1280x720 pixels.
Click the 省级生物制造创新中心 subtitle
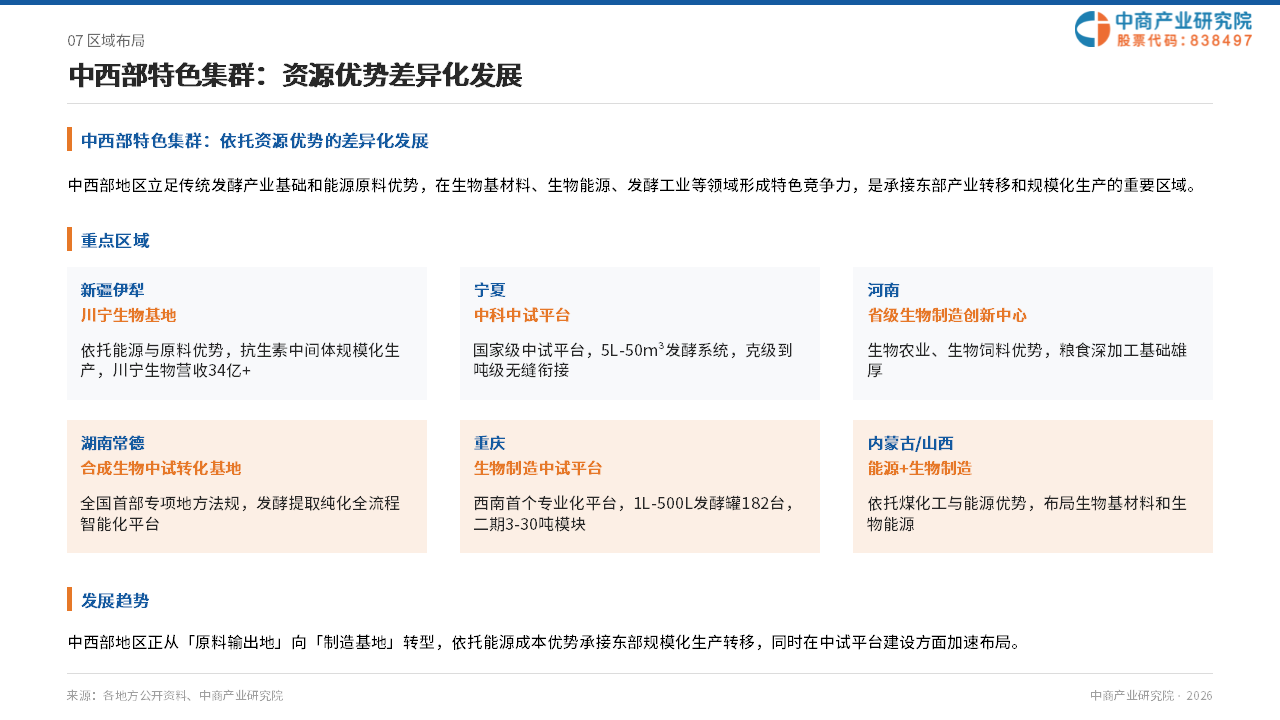[x=947, y=315]
